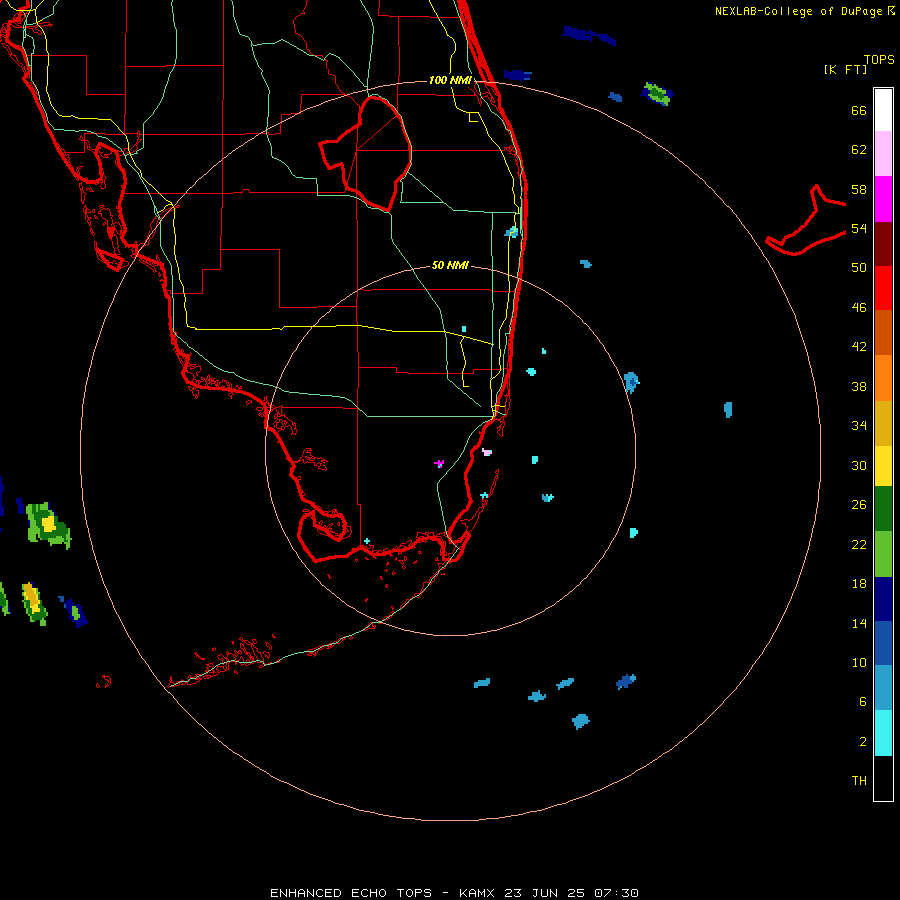Click the '50 NMI' range ring label
The height and width of the screenshot is (900, 900).
(x=450, y=265)
